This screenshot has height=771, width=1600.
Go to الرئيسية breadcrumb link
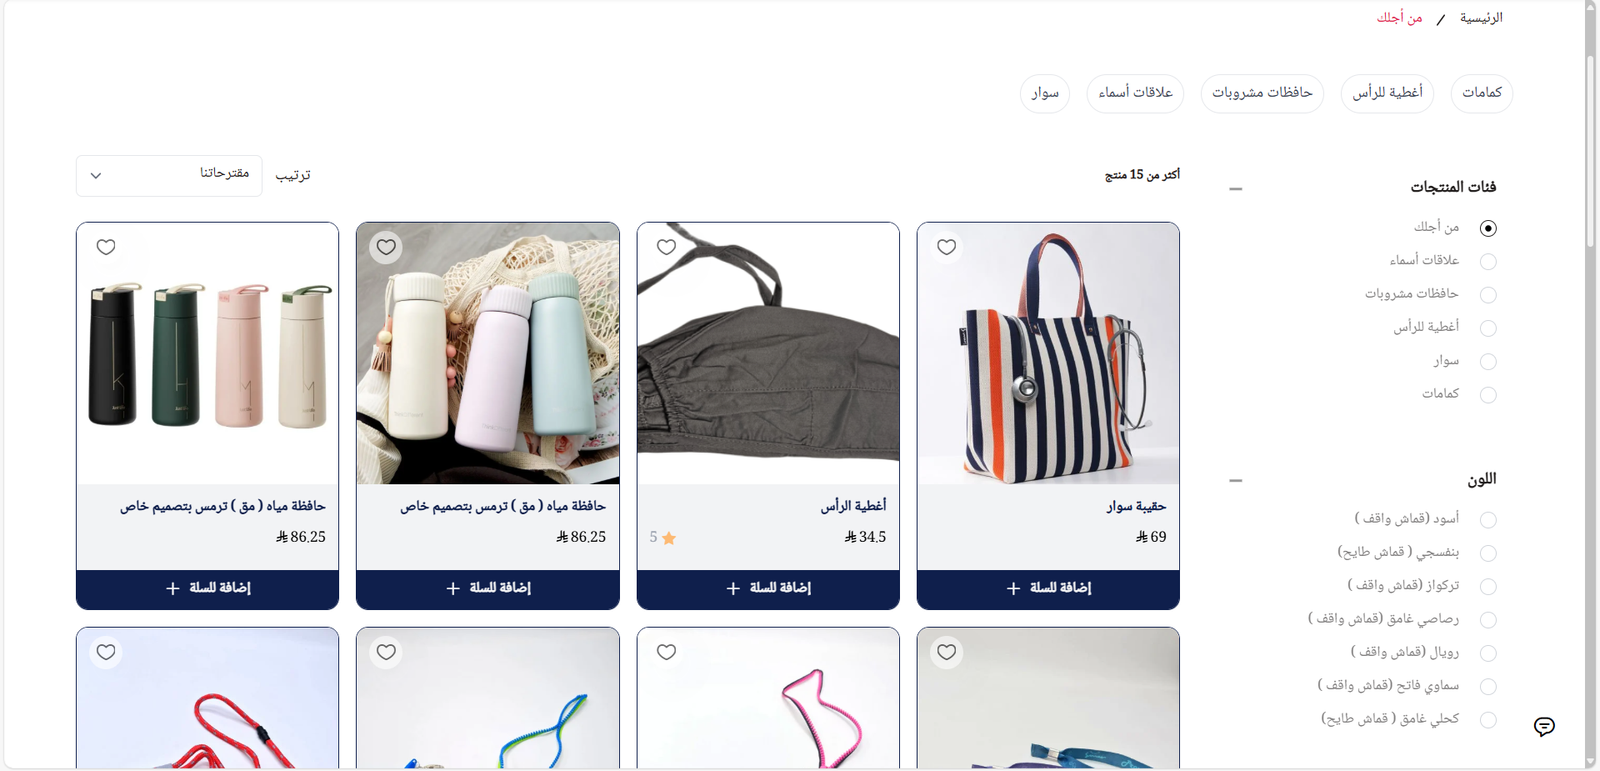coord(1481,18)
